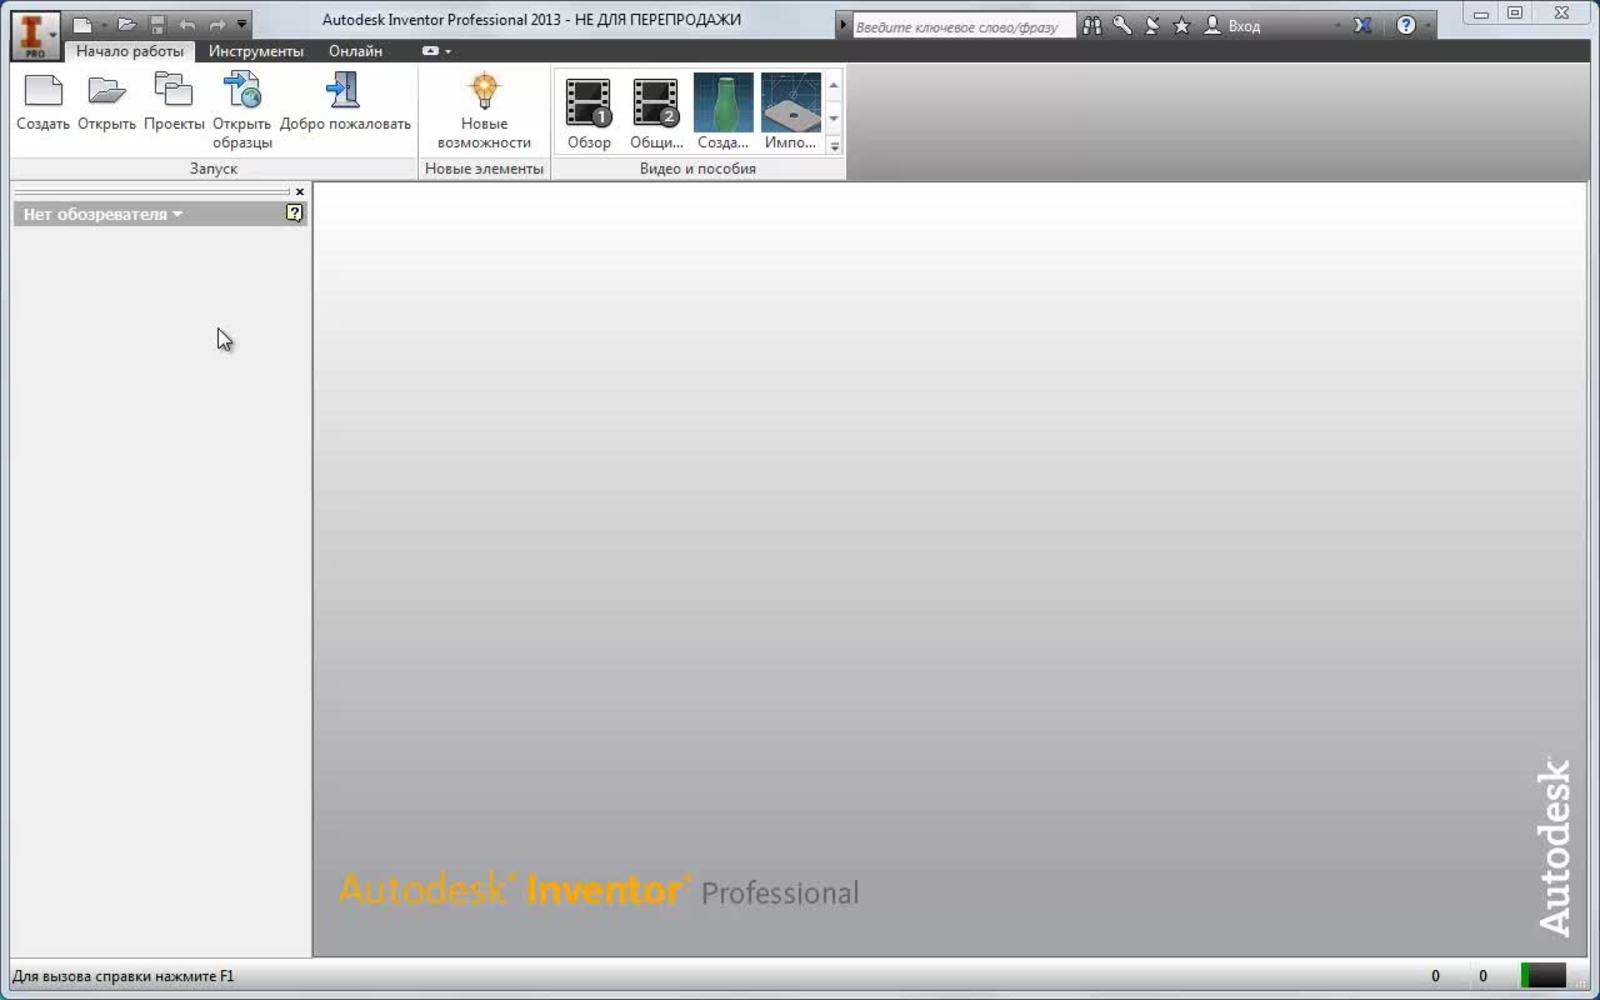The image size is (1600, 1000).
Task: Click the Open folder icon in quick access toolbar
Action: coord(126,25)
